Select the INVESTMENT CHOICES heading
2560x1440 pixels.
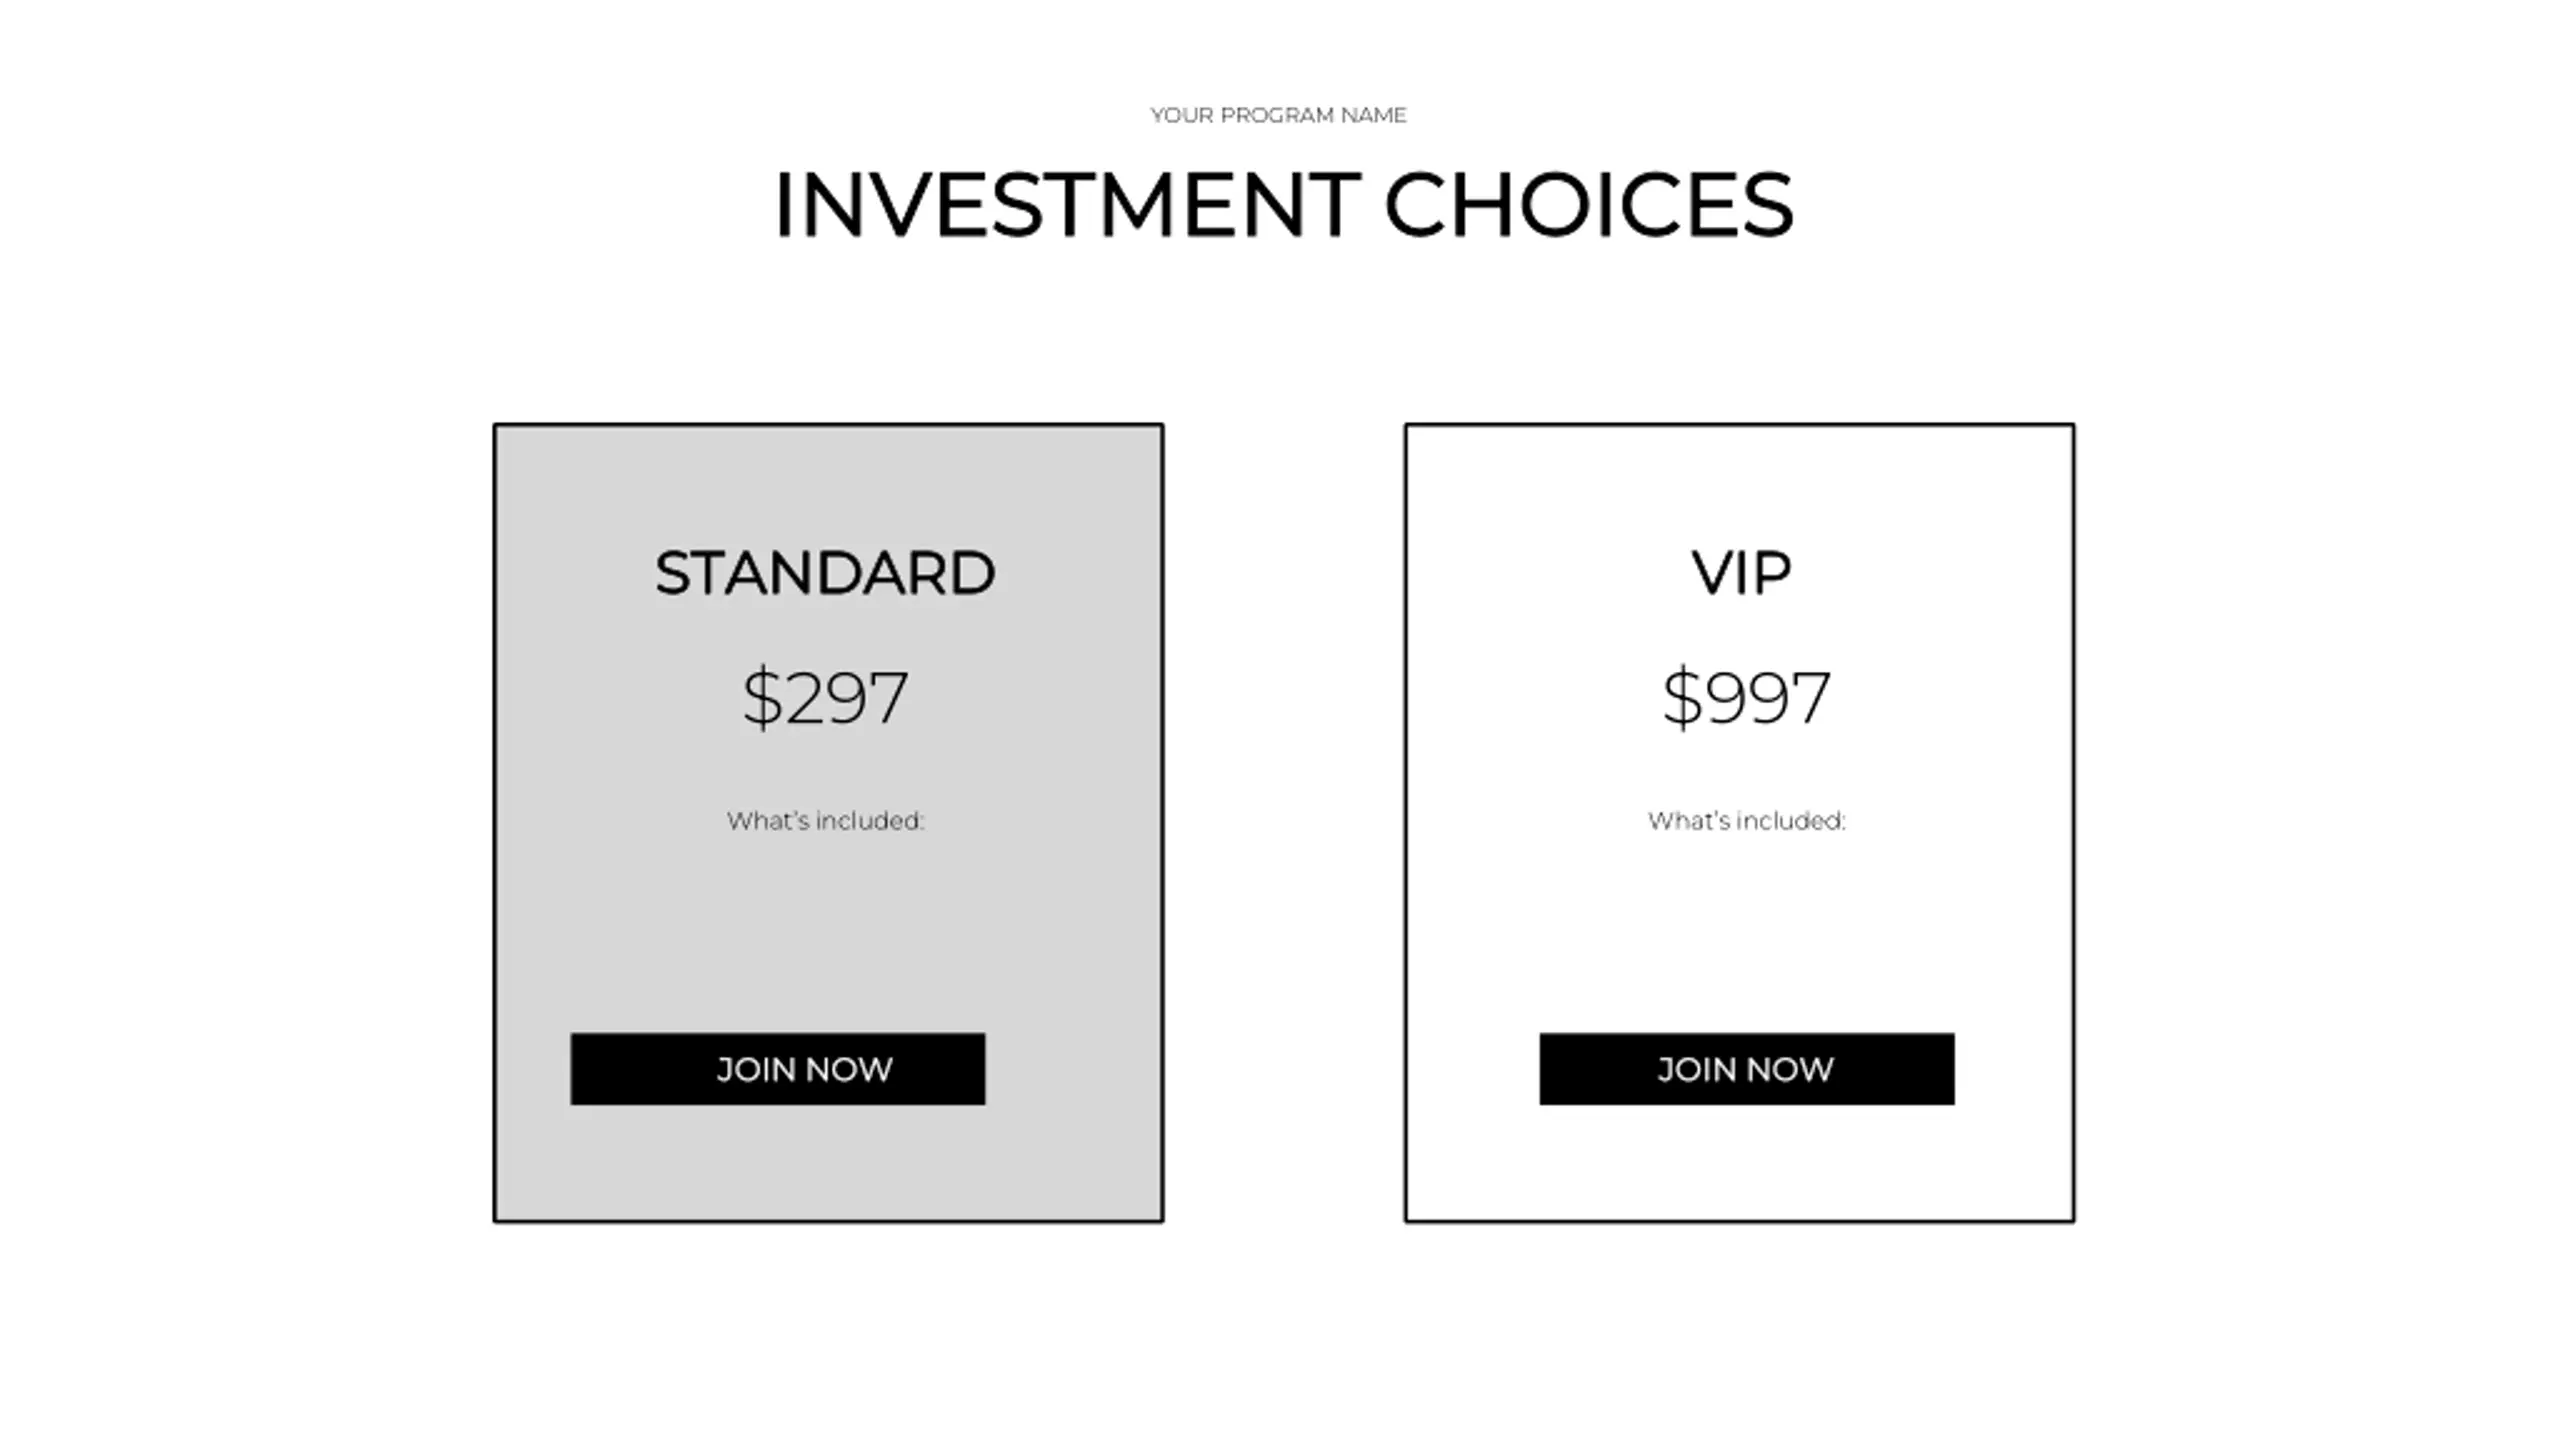tap(1283, 205)
